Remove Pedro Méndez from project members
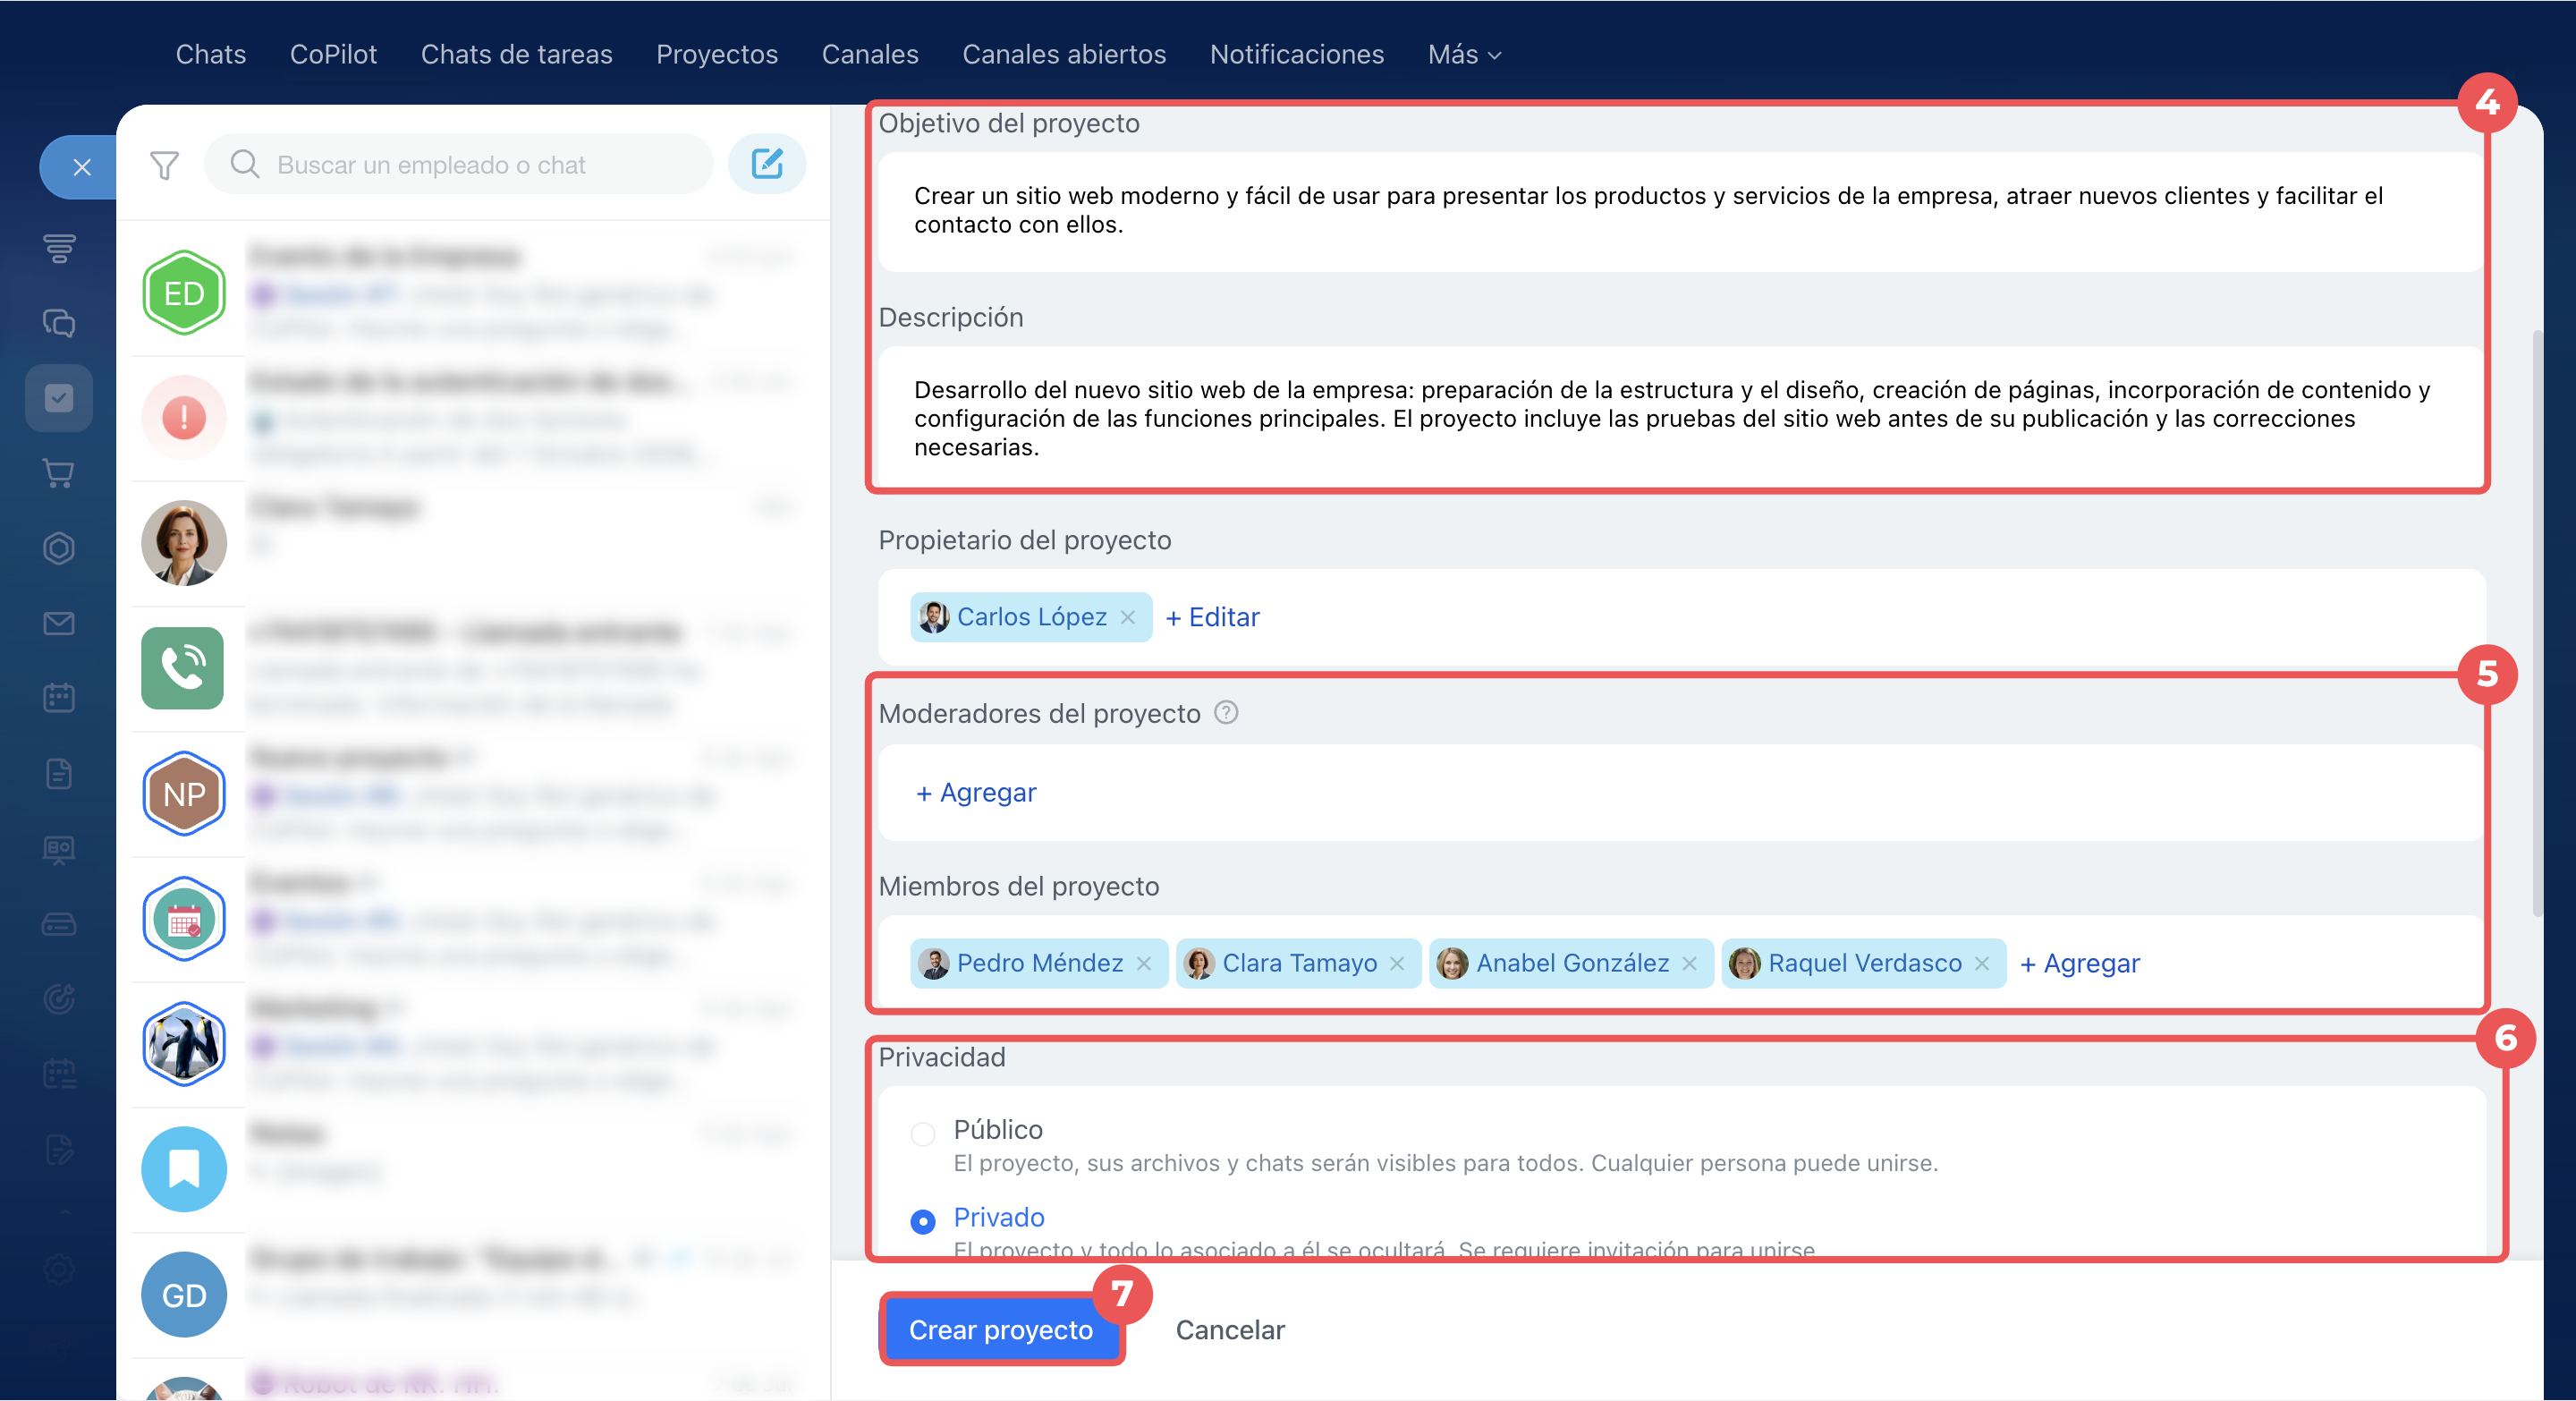Image resolution: width=2576 pixels, height=1401 pixels. pyautogui.click(x=1144, y=963)
